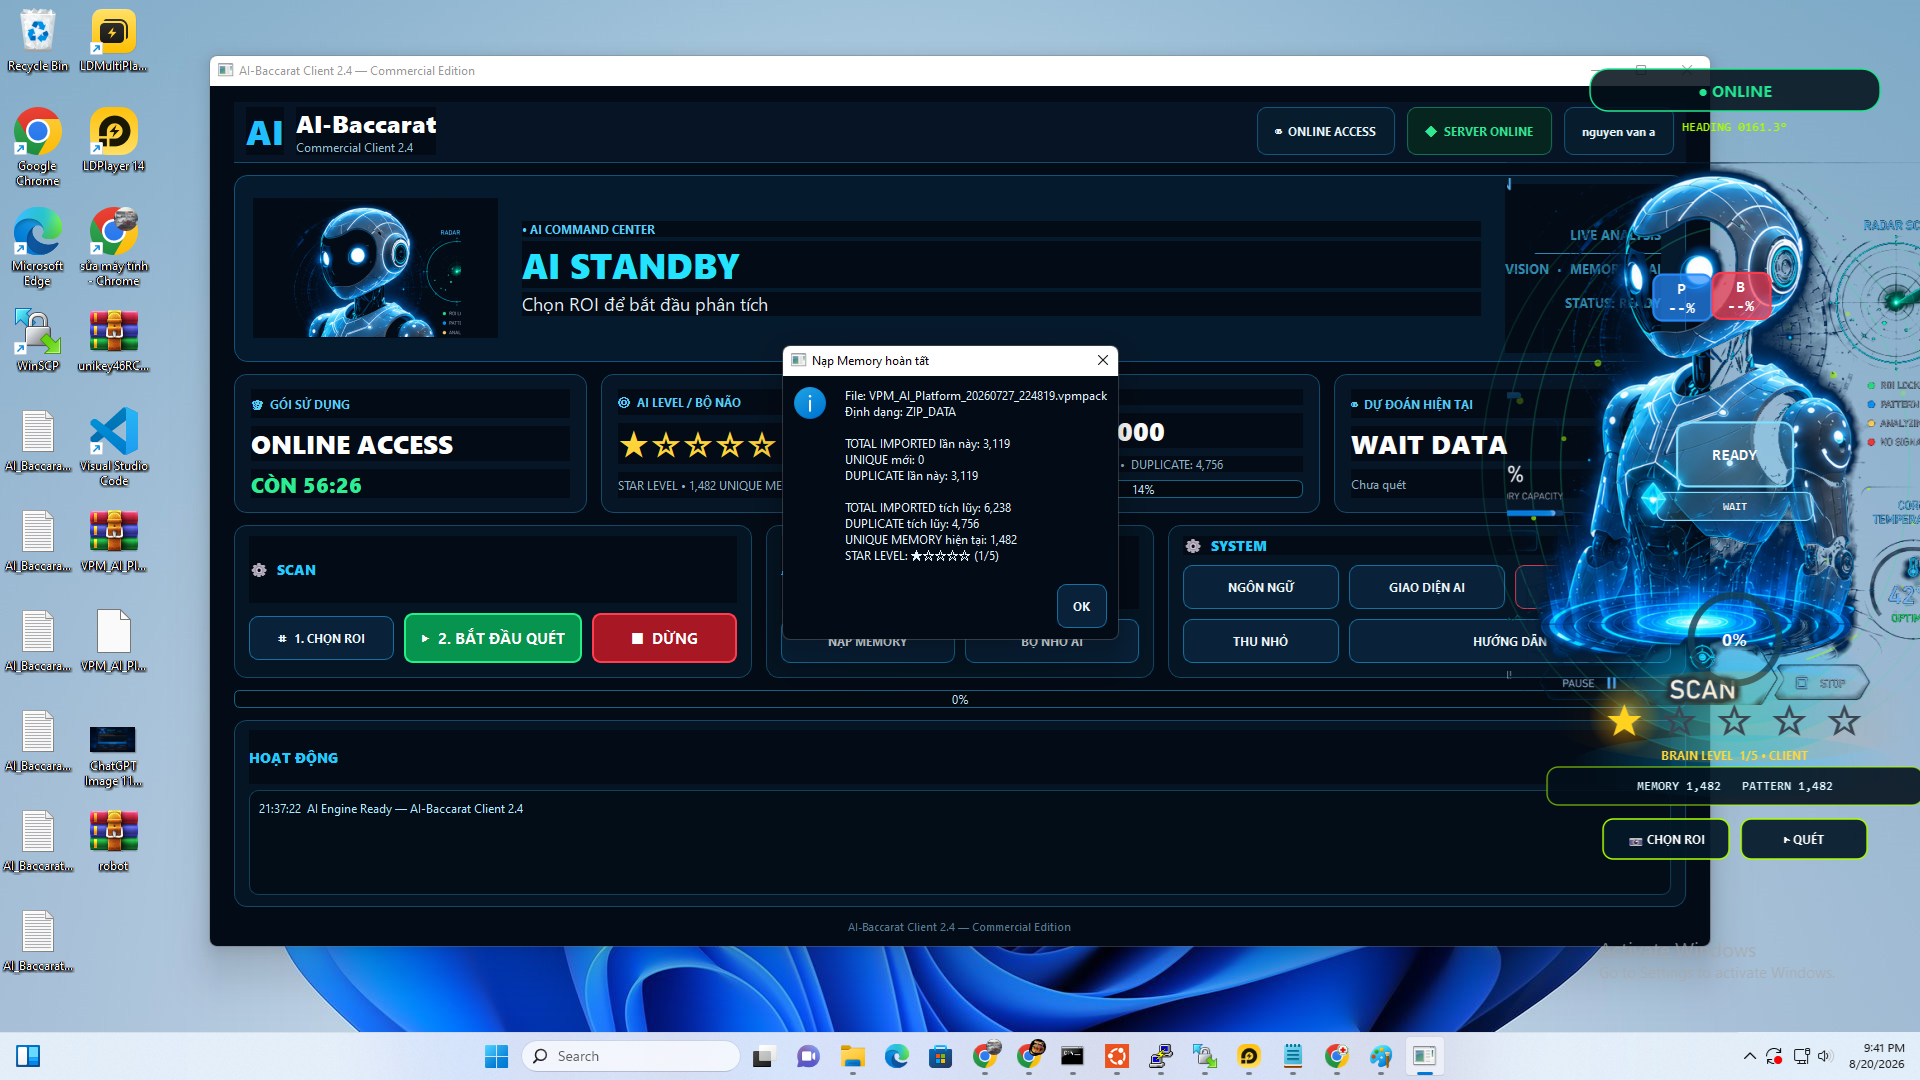Image resolution: width=1920 pixels, height=1080 pixels.
Task: Click the blue P percentage badge on robot
Action: tap(1682, 298)
